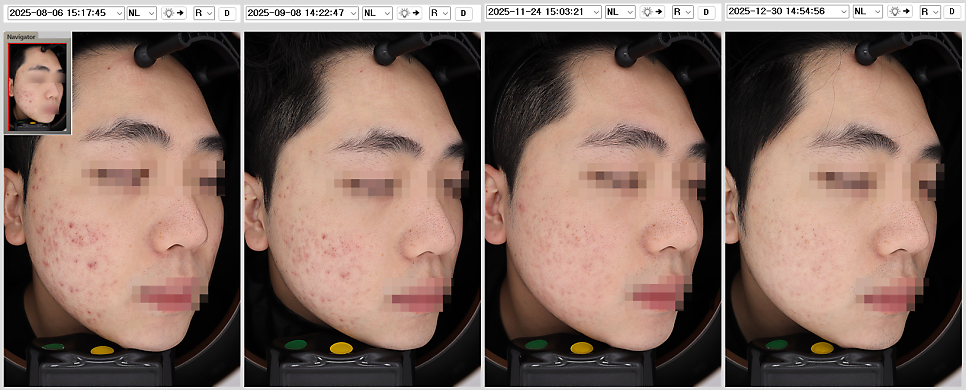Select the 2025-08-06 face photo
The width and height of the screenshot is (966, 390).
[122, 209]
